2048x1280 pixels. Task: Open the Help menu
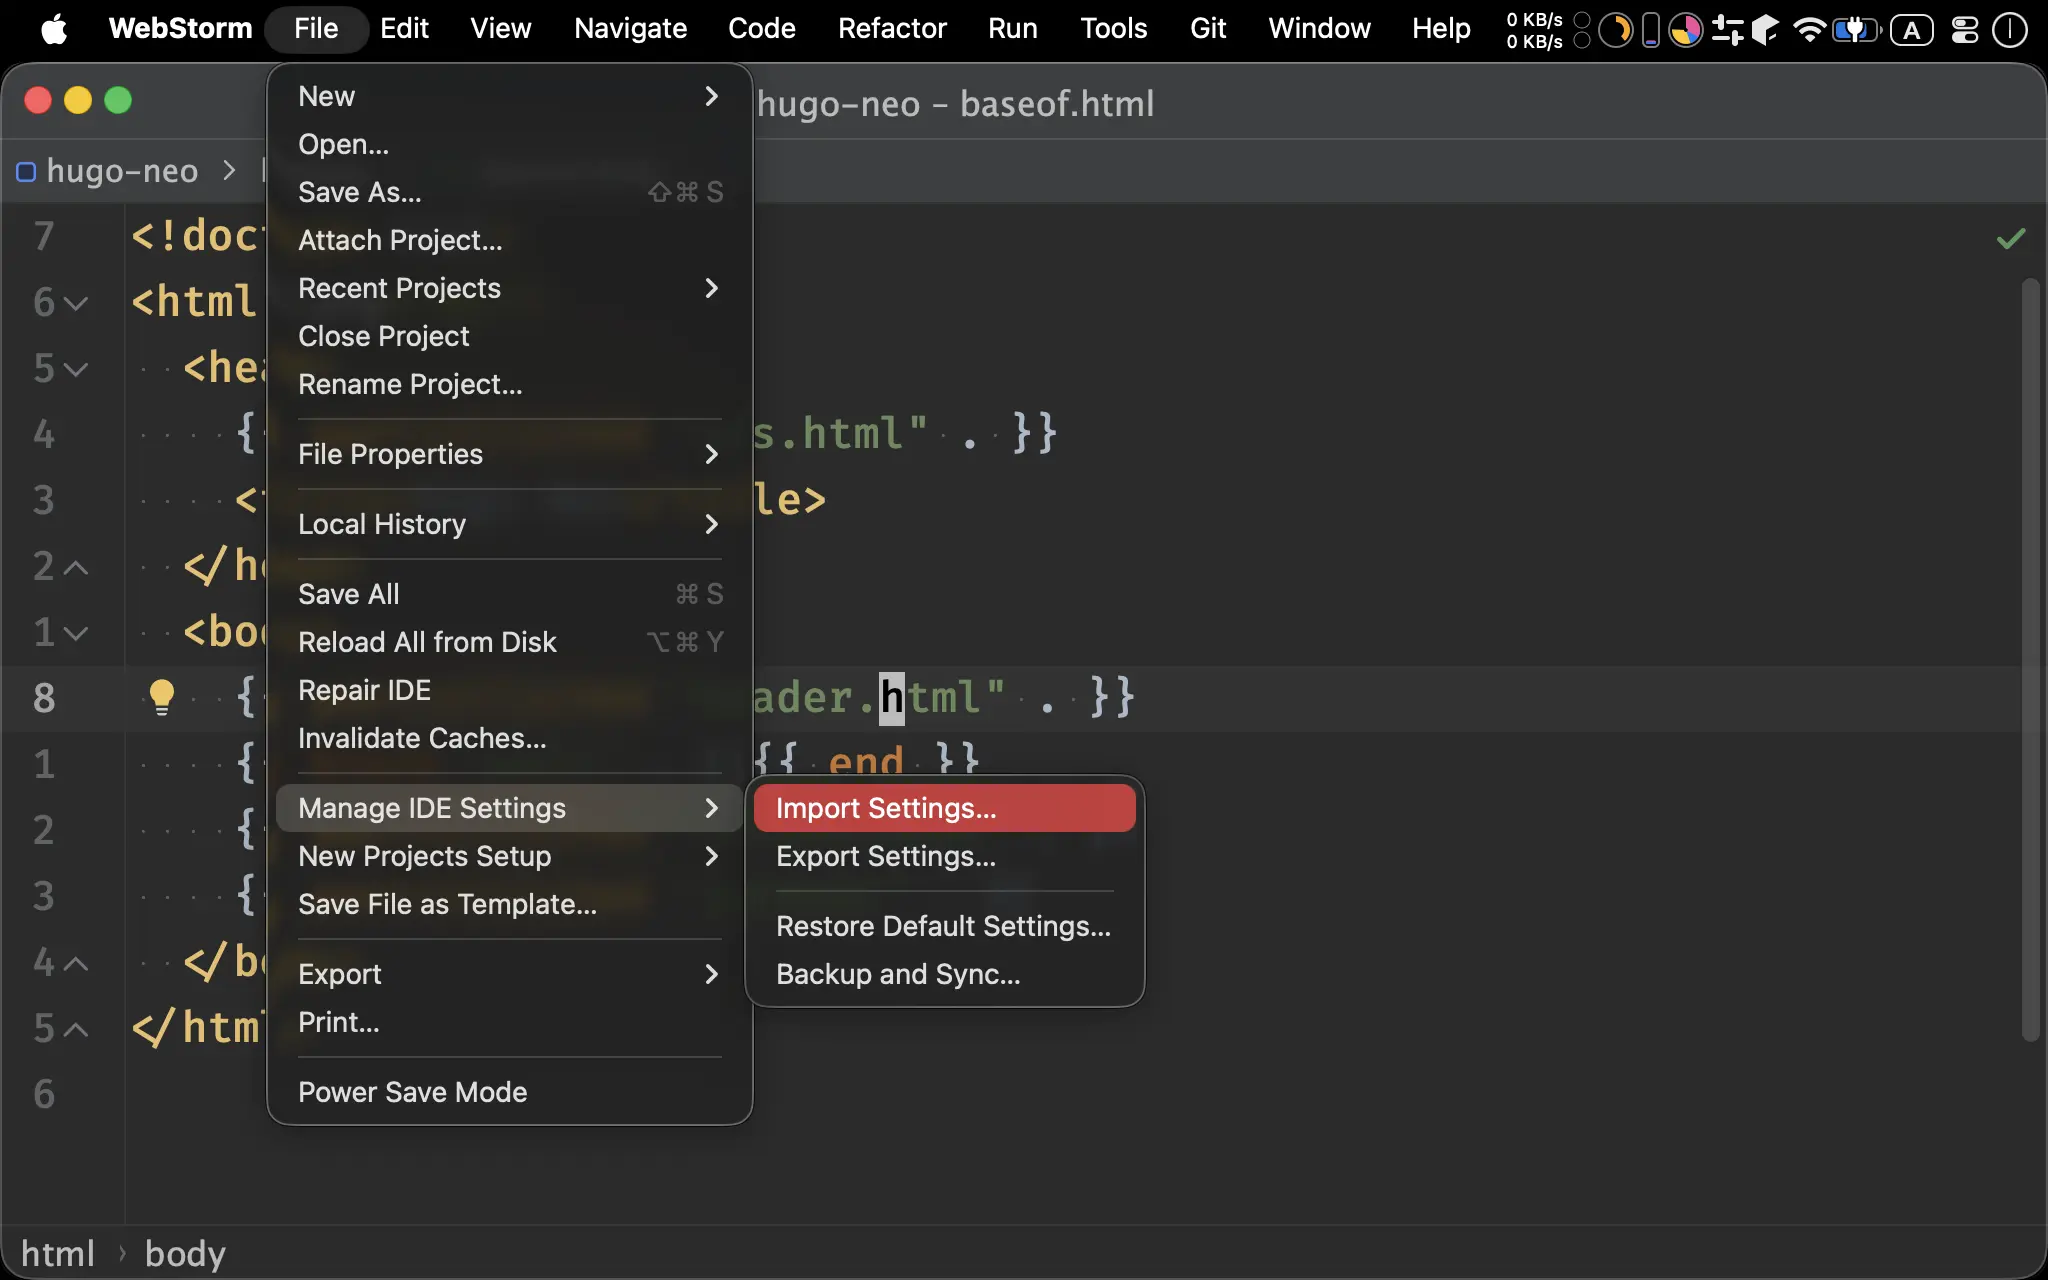[x=1441, y=29]
